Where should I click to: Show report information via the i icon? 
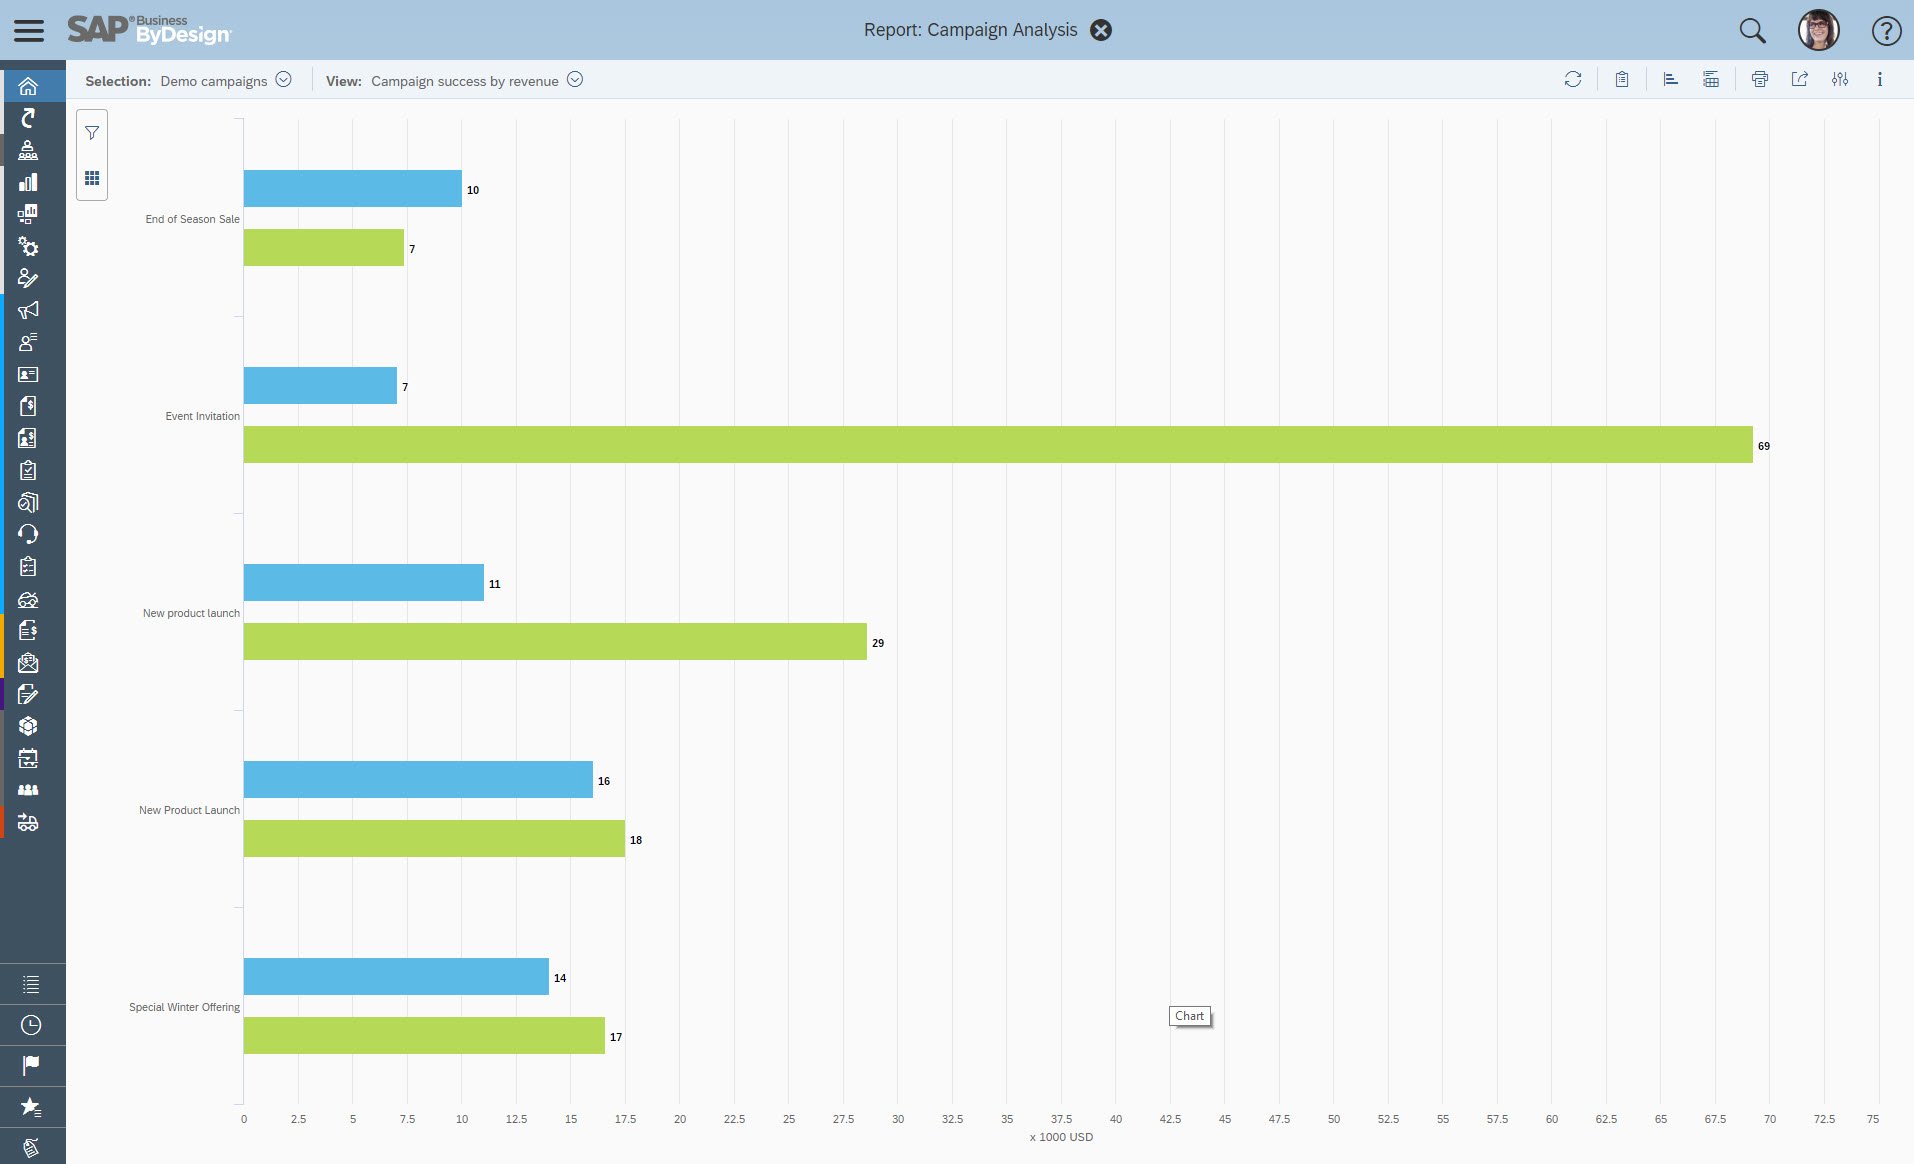(1879, 80)
